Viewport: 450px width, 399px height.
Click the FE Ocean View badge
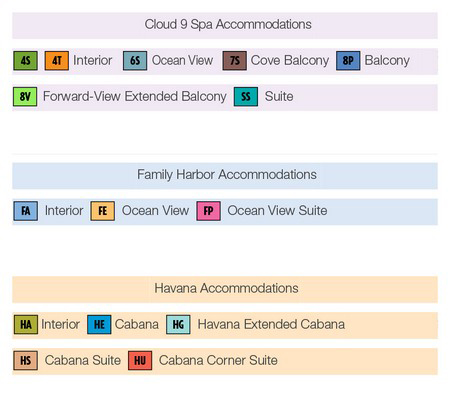pos(103,211)
